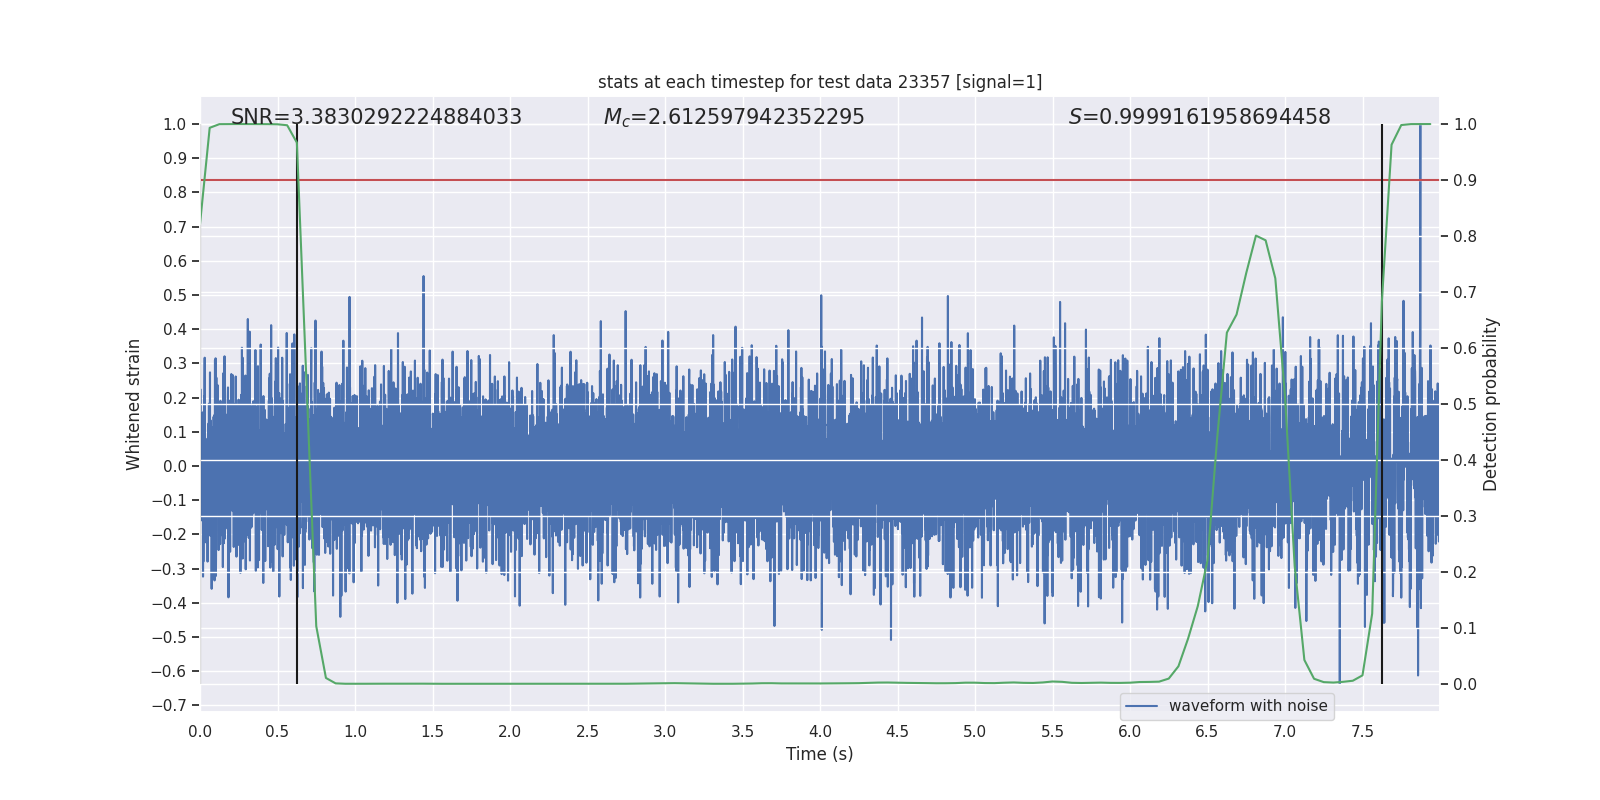The width and height of the screenshot is (1600, 800).
Task: Click the 'waveform with noise' legend label
Action: point(1247,706)
